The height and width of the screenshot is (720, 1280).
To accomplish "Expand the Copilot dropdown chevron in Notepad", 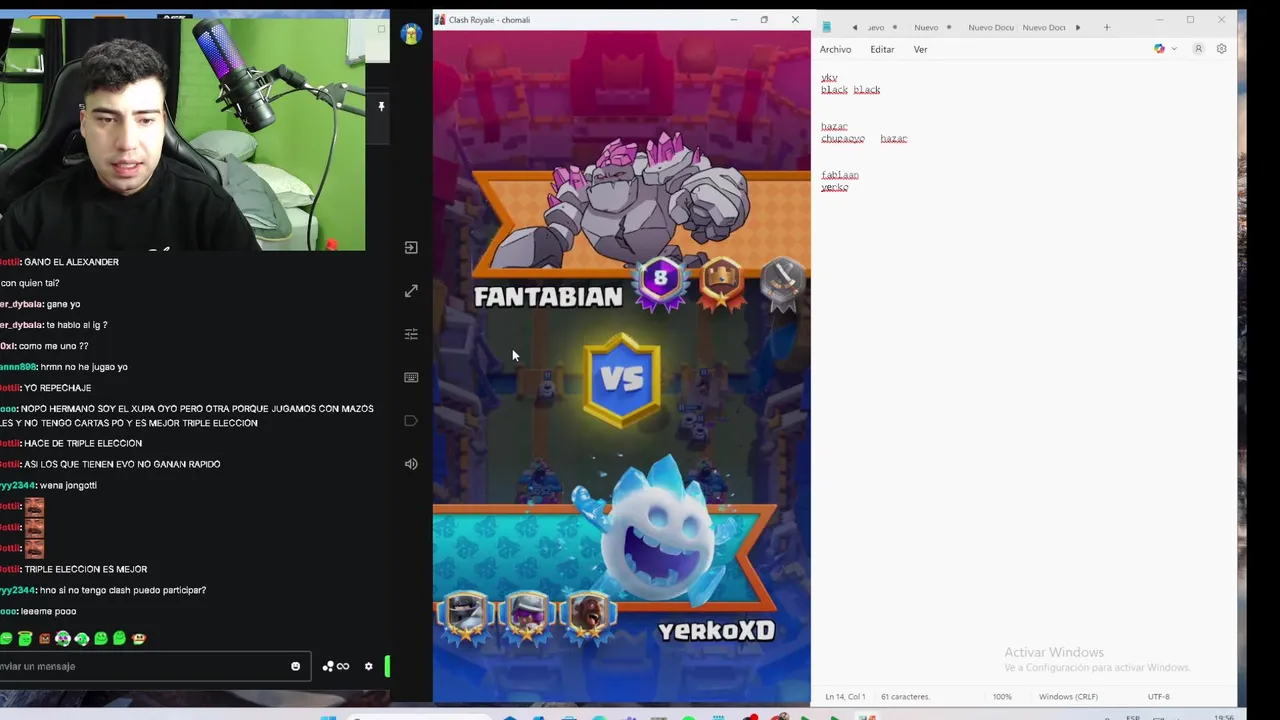I will click(1174, 49).
